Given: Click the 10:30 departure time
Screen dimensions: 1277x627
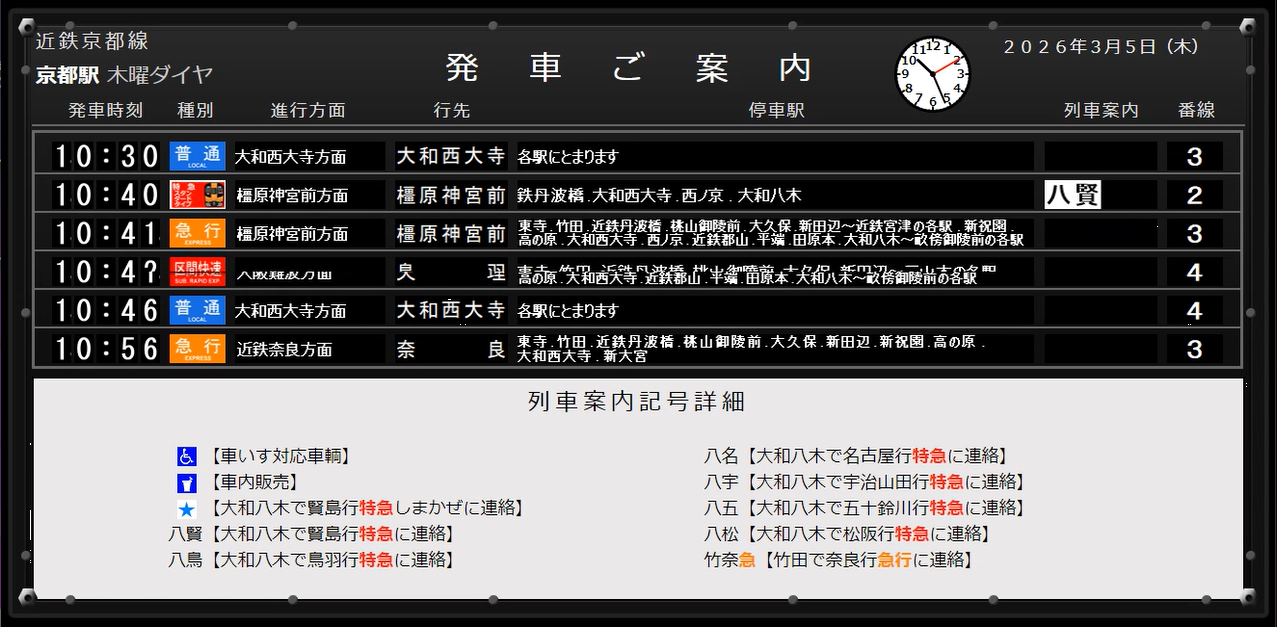Looking at the screenshot, I should (x=106, y=157).
